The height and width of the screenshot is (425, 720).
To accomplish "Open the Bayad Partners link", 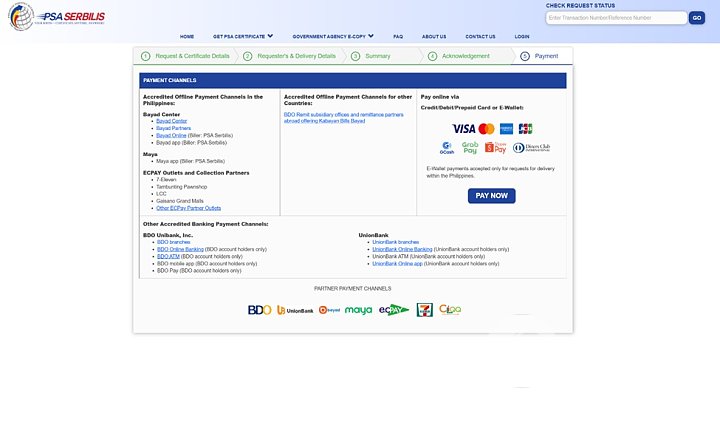I will tap(173, 128).
